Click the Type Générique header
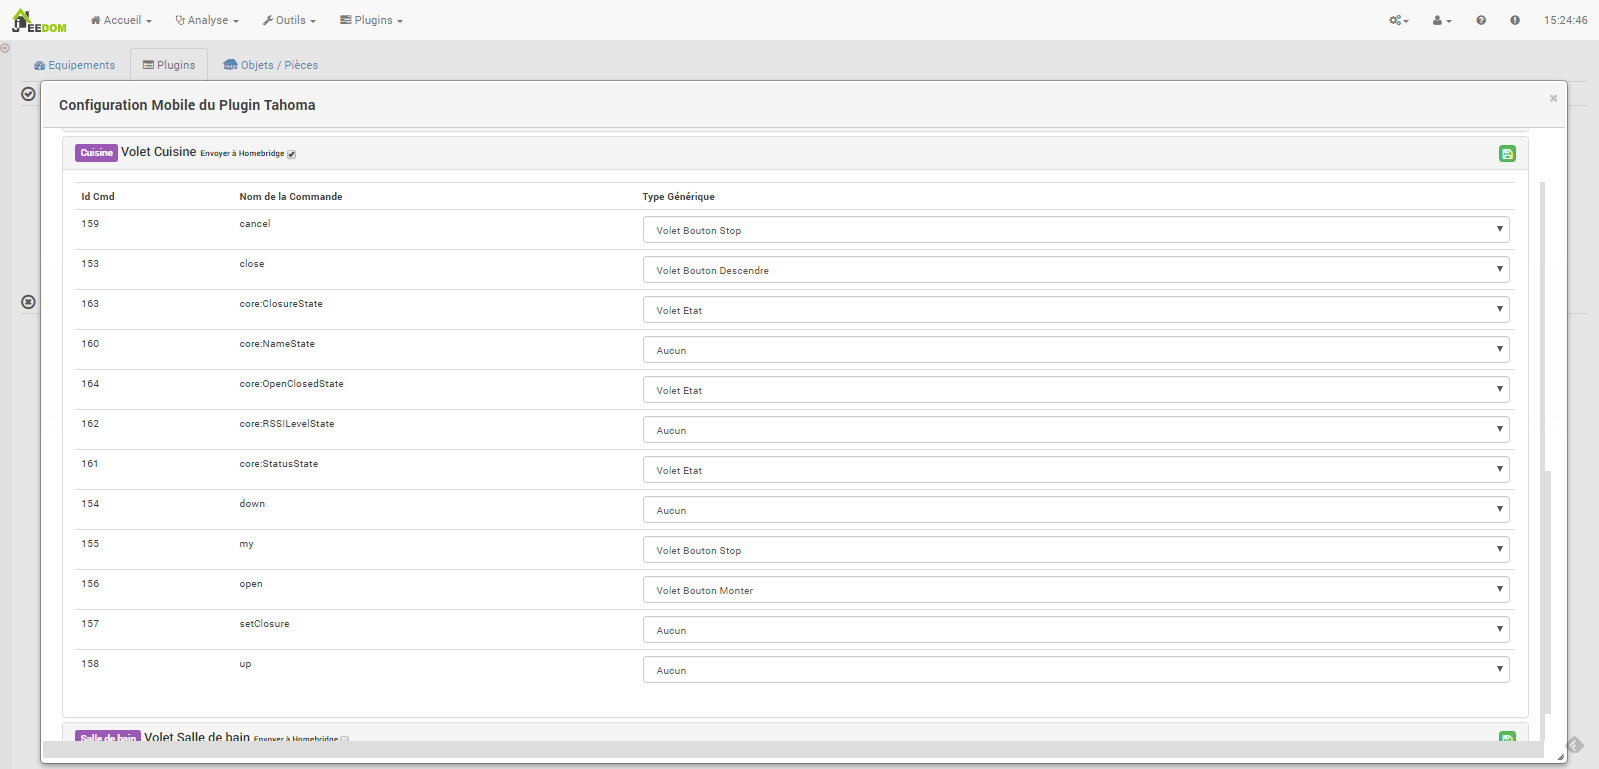 tap(679, 197)
